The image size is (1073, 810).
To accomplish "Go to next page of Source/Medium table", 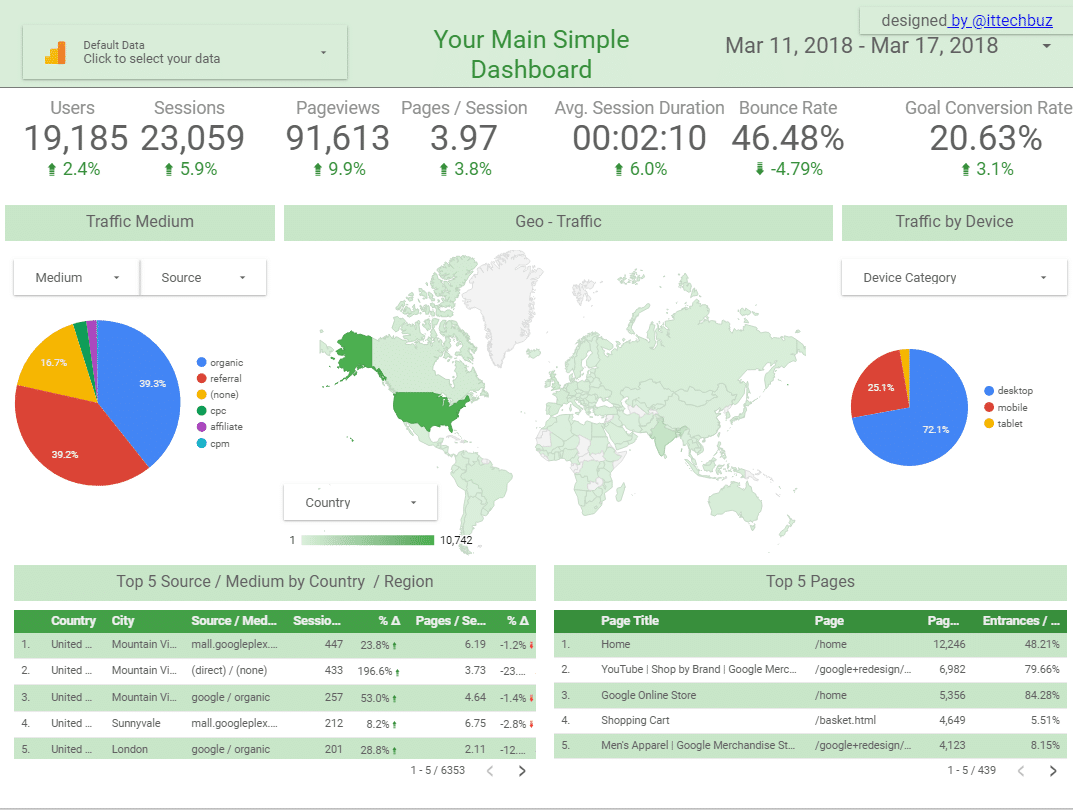I will point(522,771).
